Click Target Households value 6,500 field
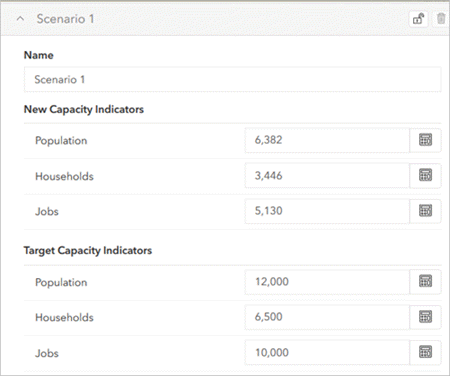Viewport: 450px width, 376px height. point(327,317)
